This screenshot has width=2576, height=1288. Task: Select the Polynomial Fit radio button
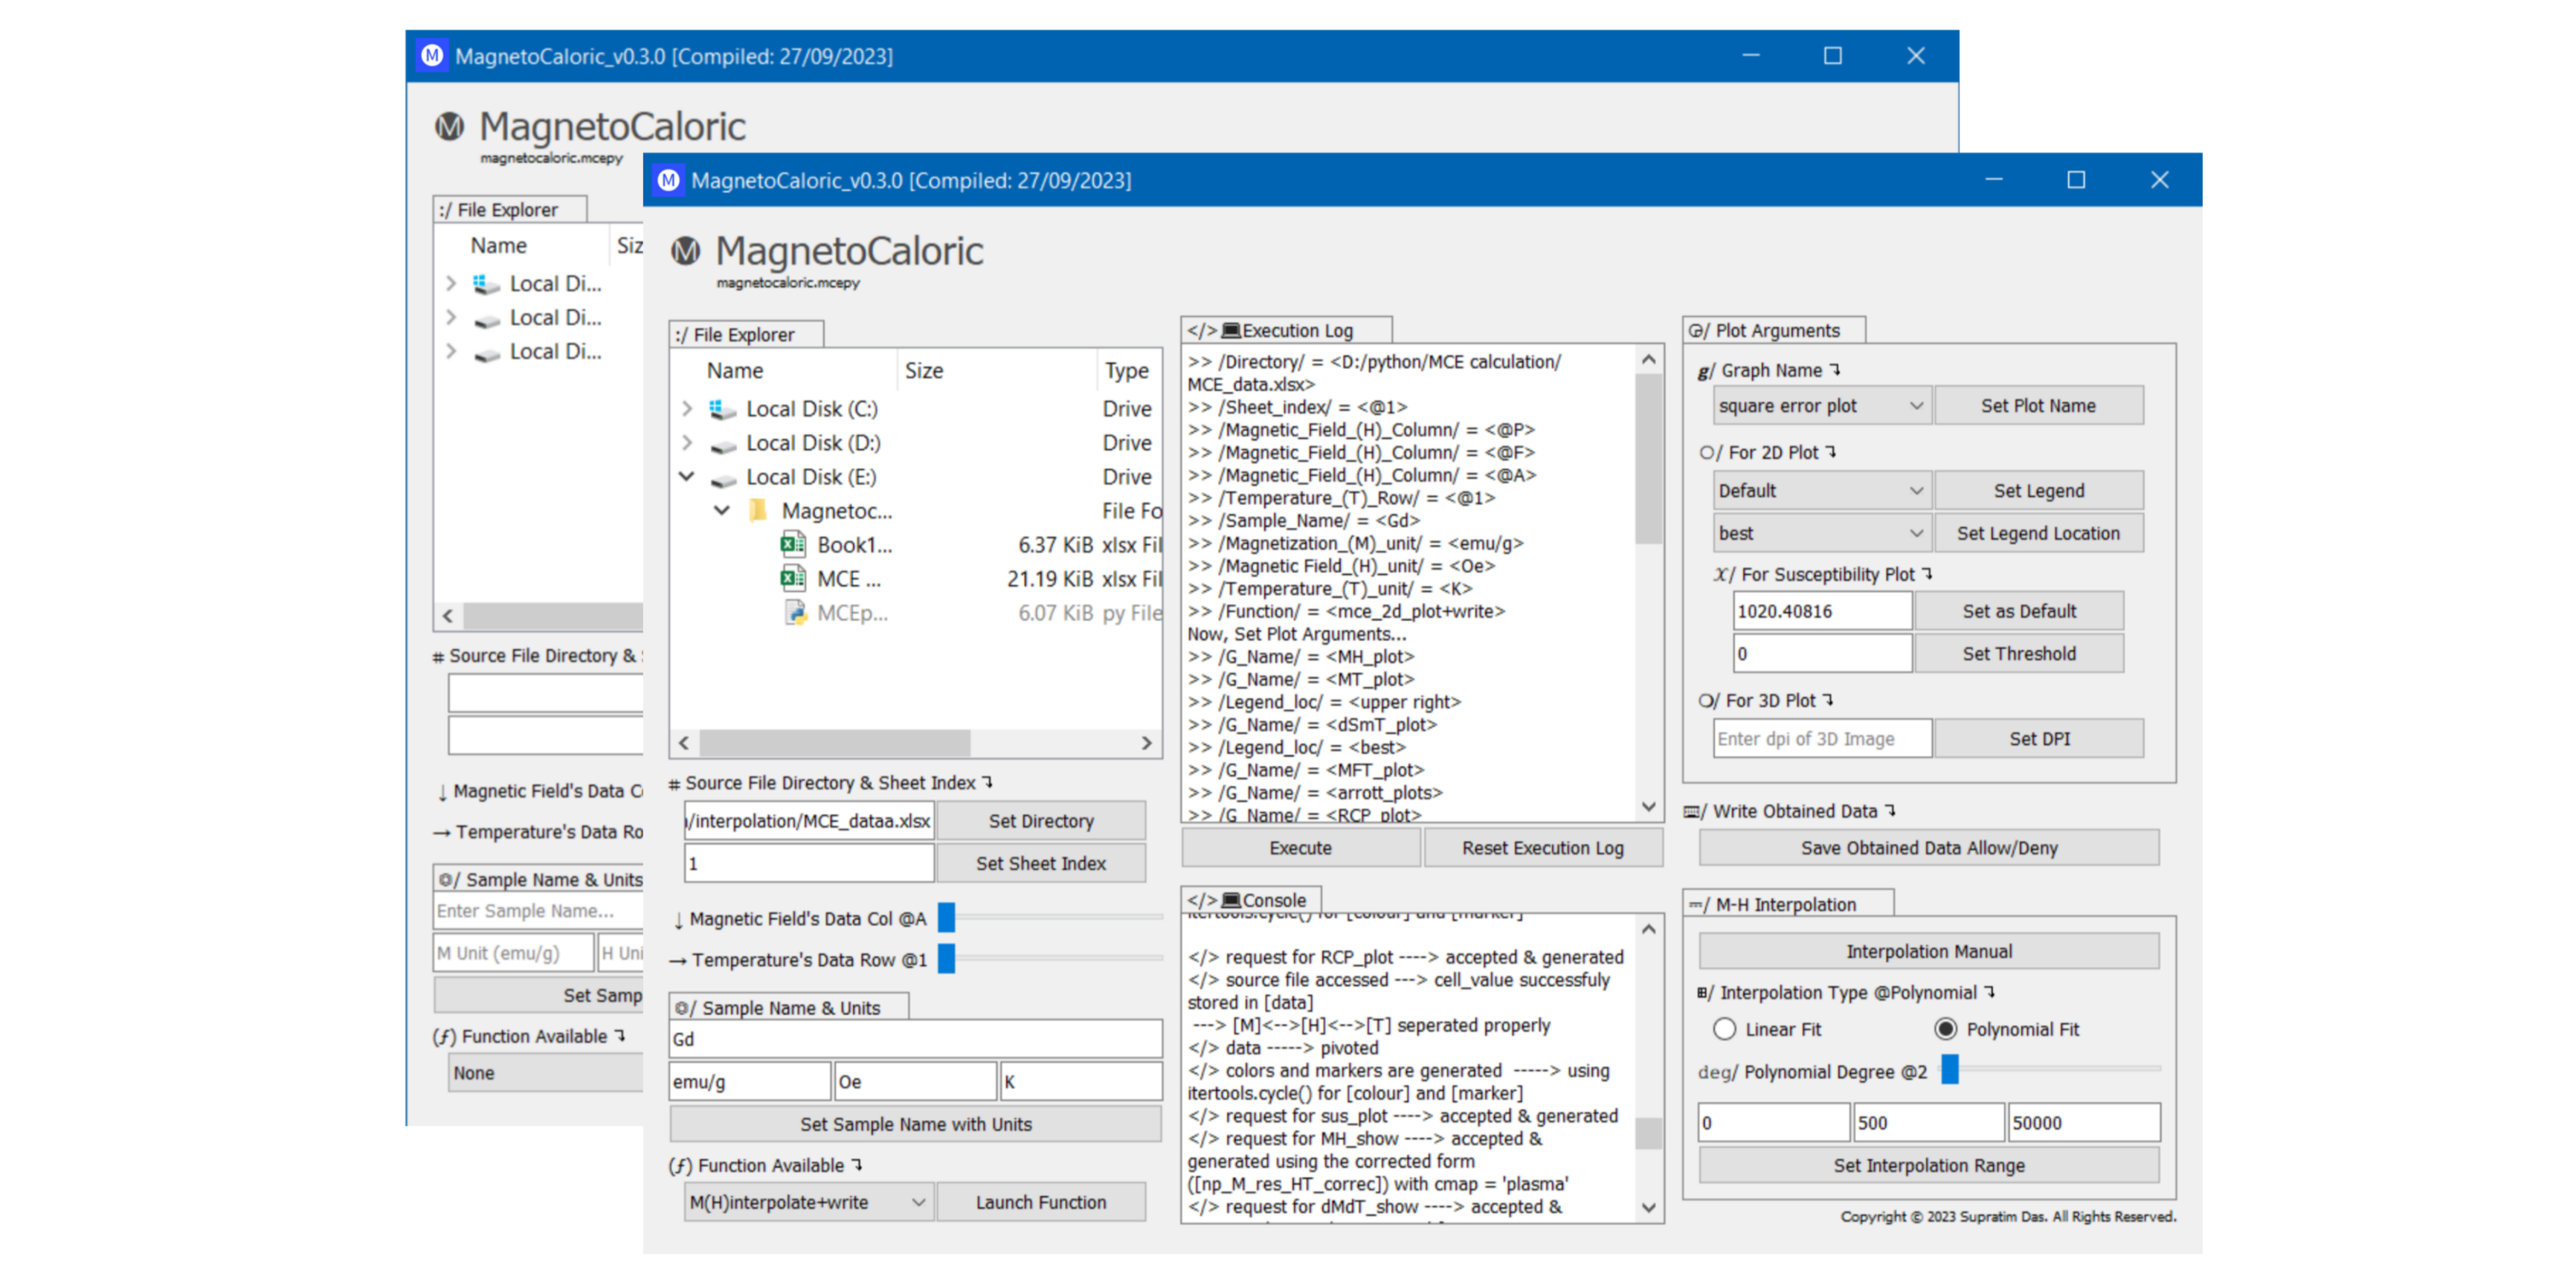point(1946,1029)
